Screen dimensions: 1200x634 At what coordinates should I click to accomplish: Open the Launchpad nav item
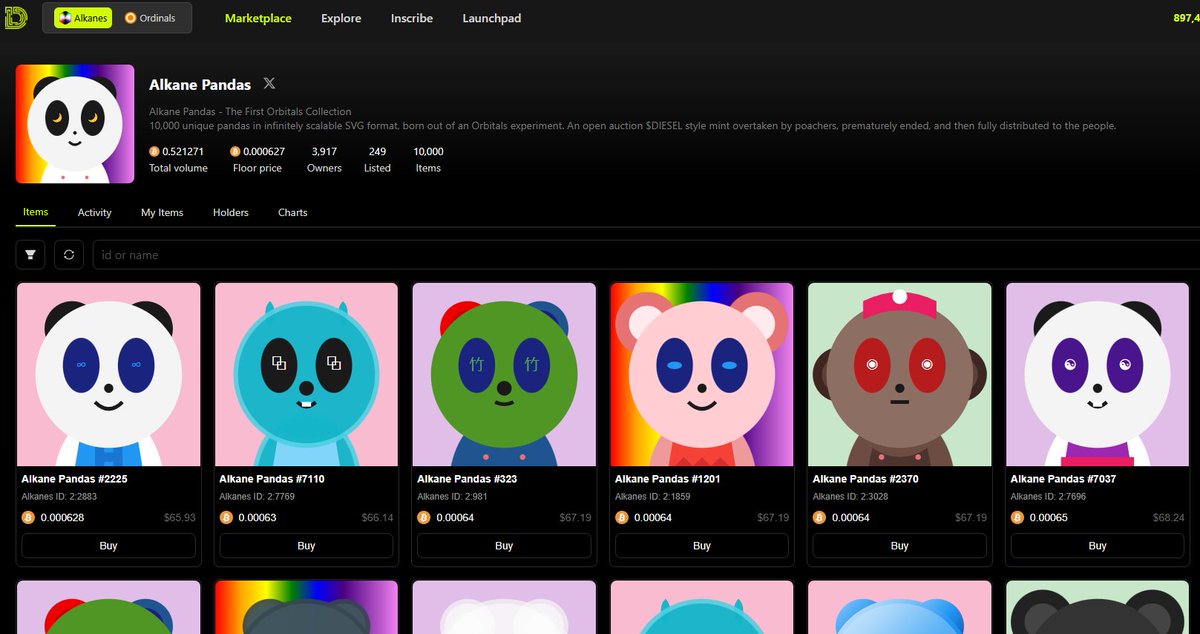coord(492,18)
